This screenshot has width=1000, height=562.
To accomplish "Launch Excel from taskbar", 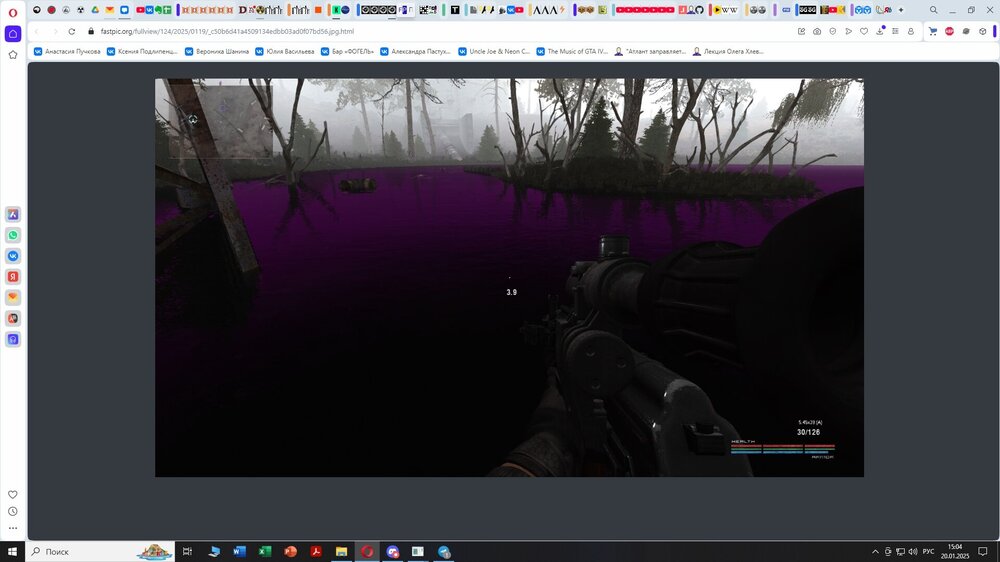I will pyautogui.click(x=265, y=551).
